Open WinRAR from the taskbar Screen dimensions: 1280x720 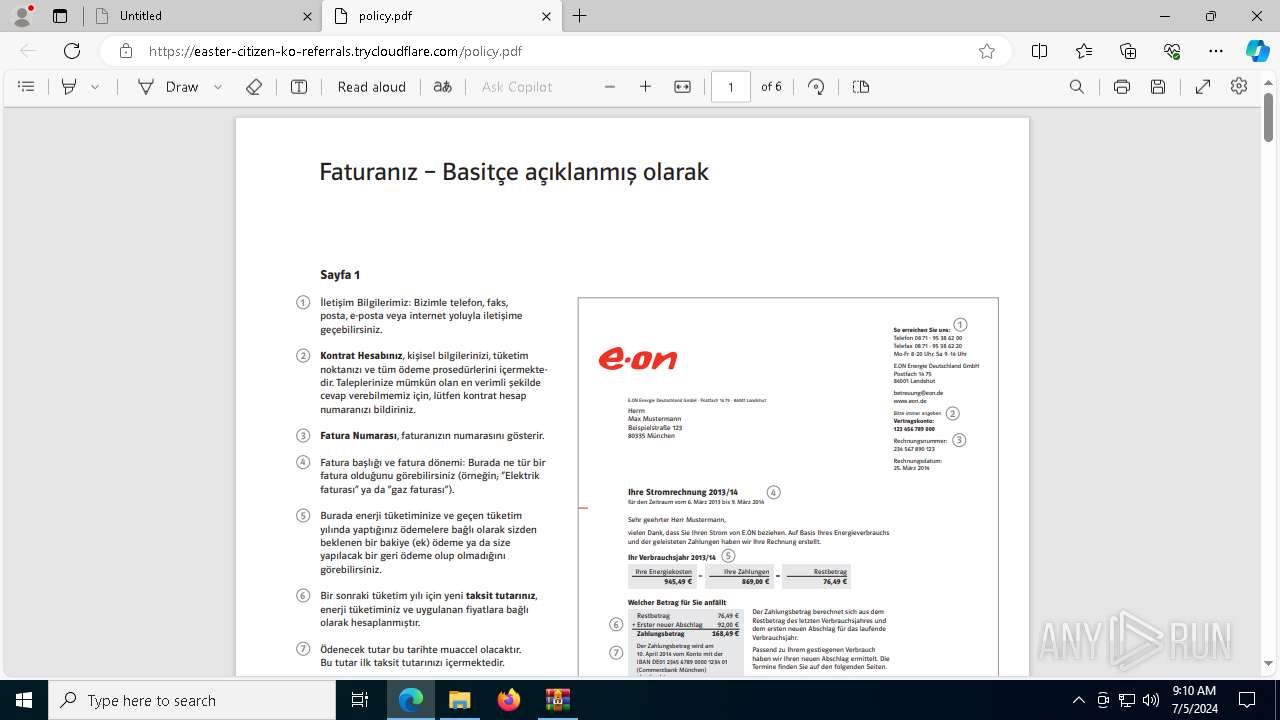[x=557, y=700]
